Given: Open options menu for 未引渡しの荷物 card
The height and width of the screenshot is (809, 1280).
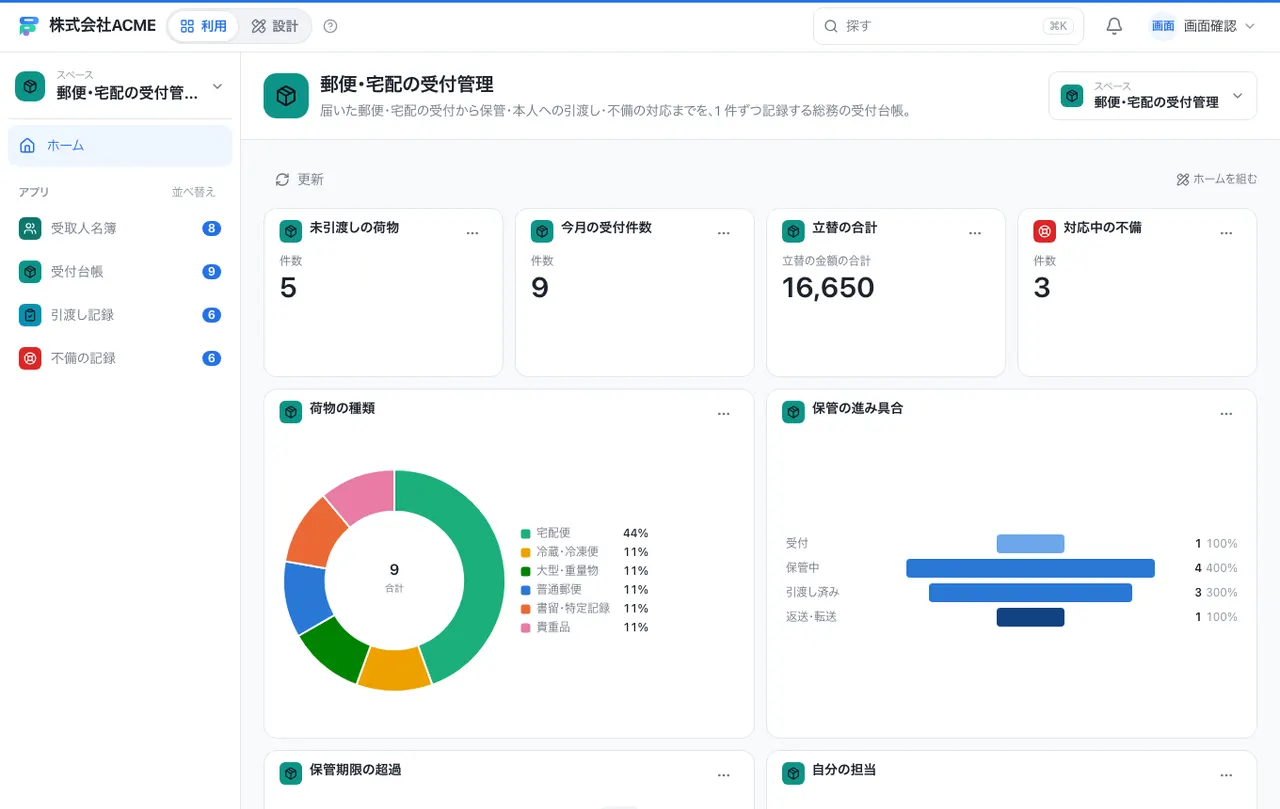Looking at the screenshot, I should [473, 232].
